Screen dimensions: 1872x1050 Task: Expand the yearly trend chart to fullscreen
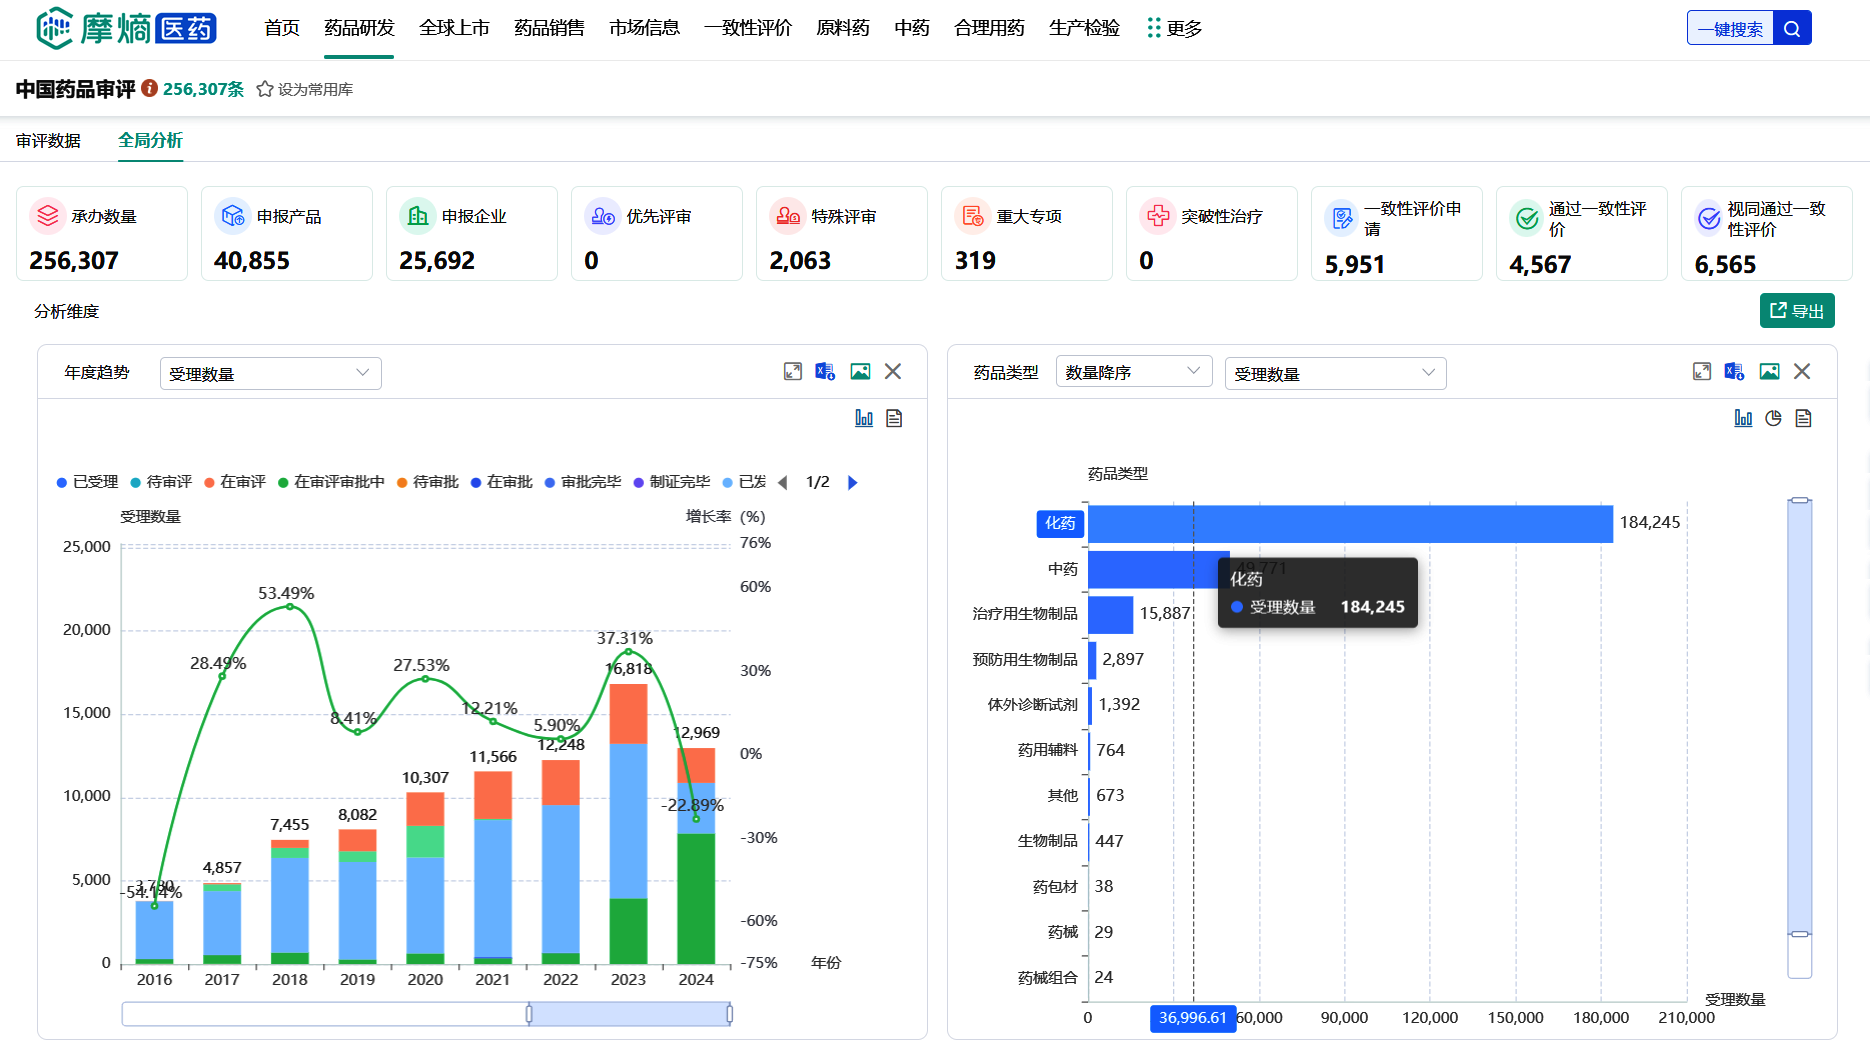click(793, 372)
